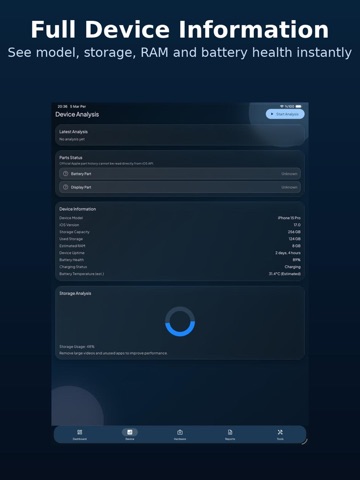Click the '256 GB' storage capacity value
The height and width of the screenshot is (480, 360).
[294, 232]
